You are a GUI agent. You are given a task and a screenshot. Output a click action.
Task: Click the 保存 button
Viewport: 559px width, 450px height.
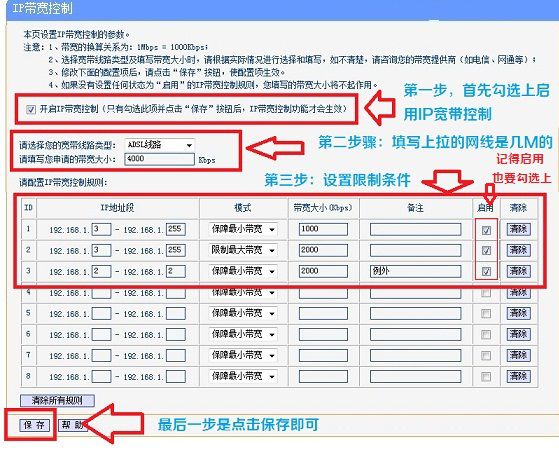[x=34, y=425]
